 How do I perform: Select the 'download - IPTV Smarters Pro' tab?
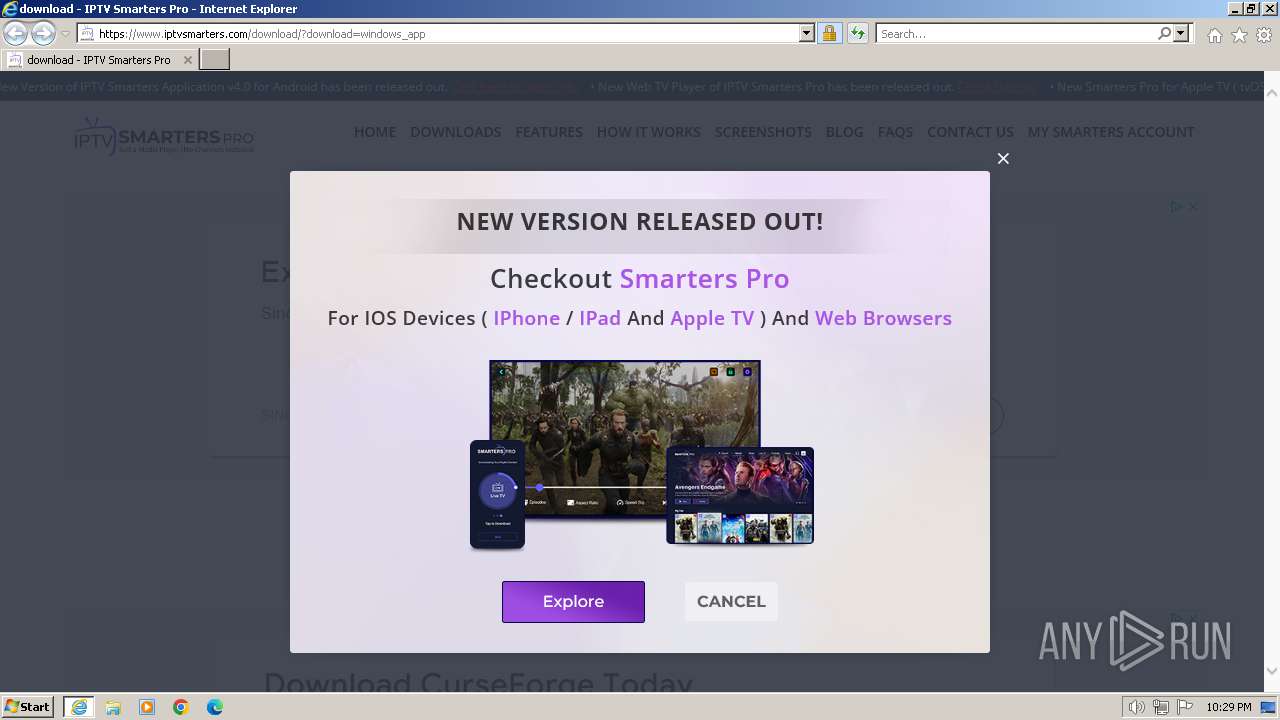tap(99, 60)
